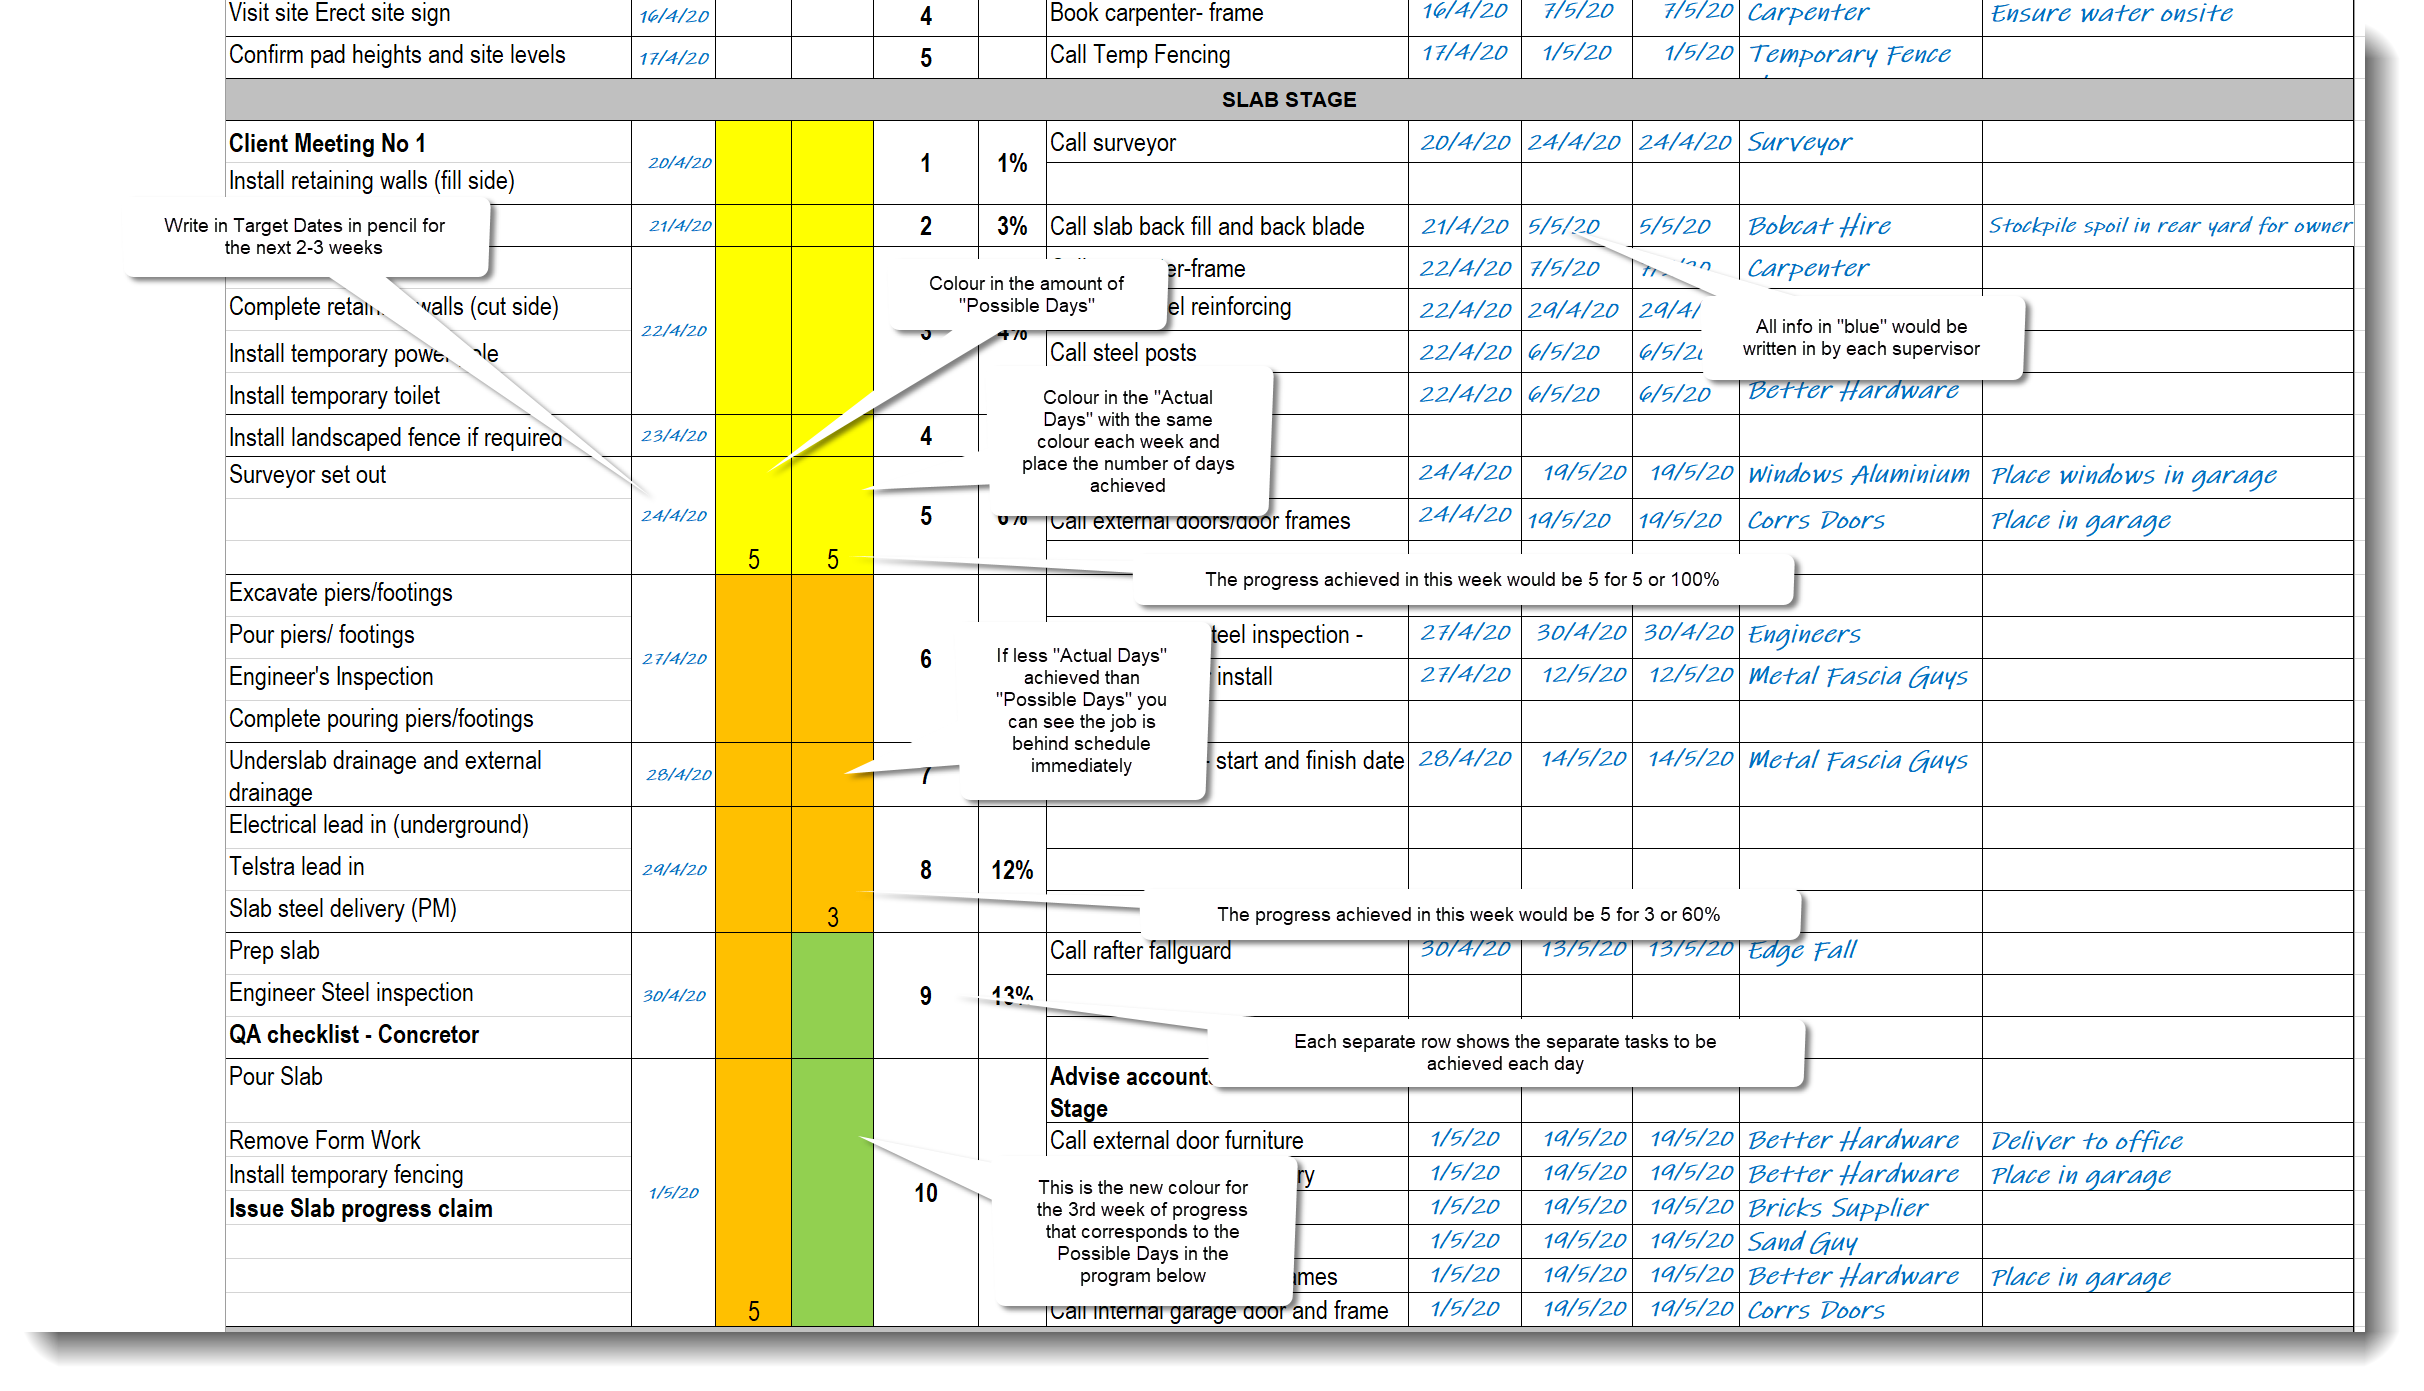Screen dimensions: 2424x1391
Task: Click the 5 for 5 or 100% callout
Action: tap(1461, 580)
